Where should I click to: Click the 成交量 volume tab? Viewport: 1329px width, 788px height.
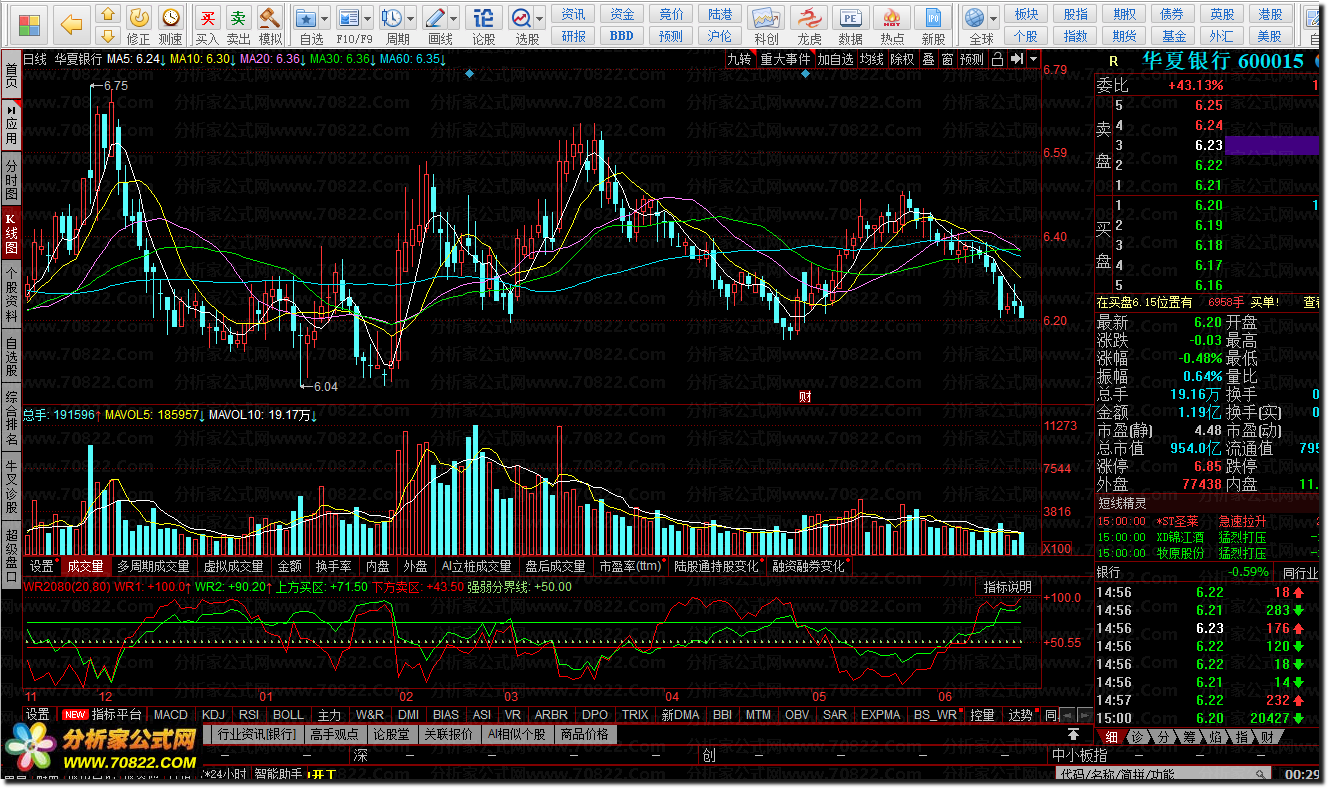tap(86, 566)
